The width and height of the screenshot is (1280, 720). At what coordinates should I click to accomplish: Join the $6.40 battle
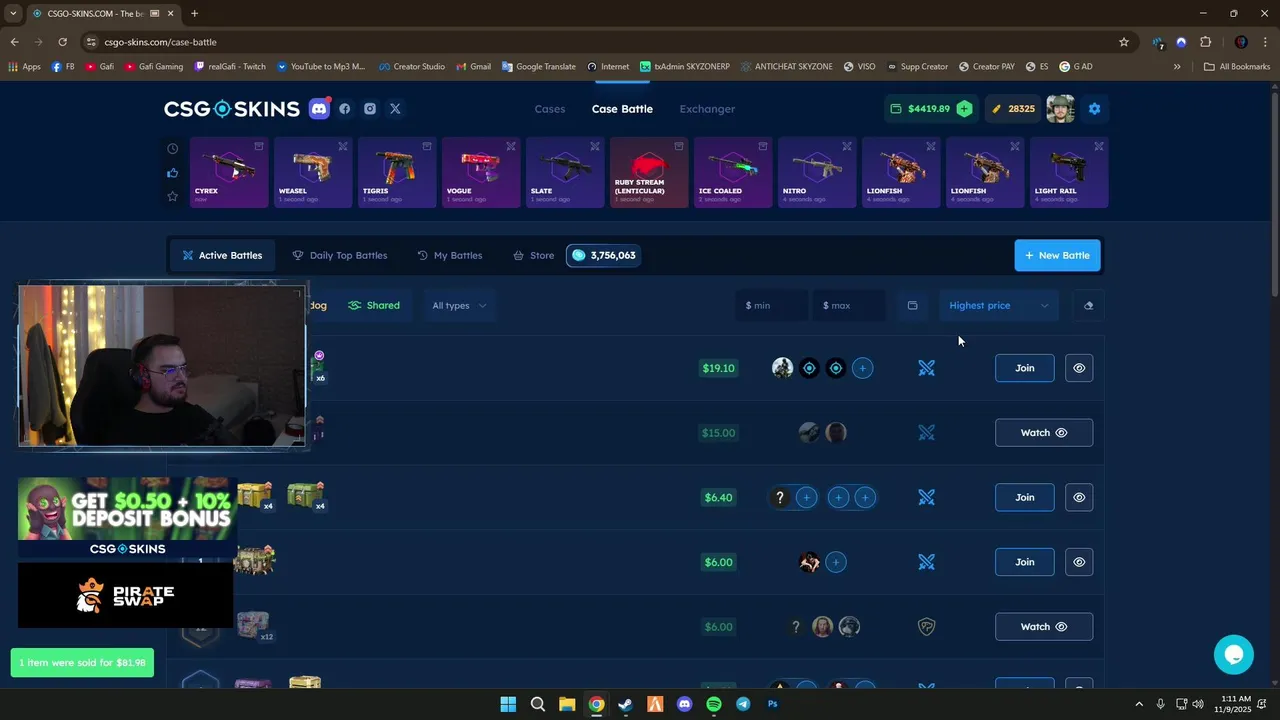1024,497
